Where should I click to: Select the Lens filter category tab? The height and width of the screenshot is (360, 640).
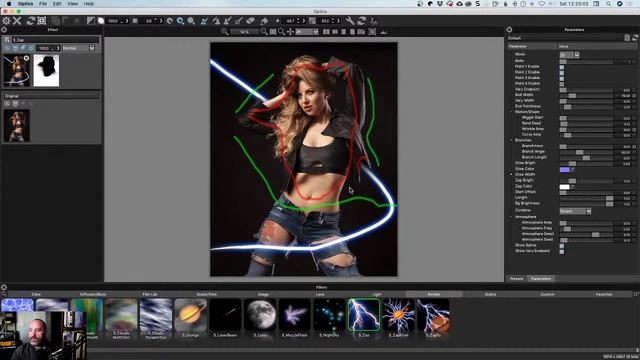(320, 294)
